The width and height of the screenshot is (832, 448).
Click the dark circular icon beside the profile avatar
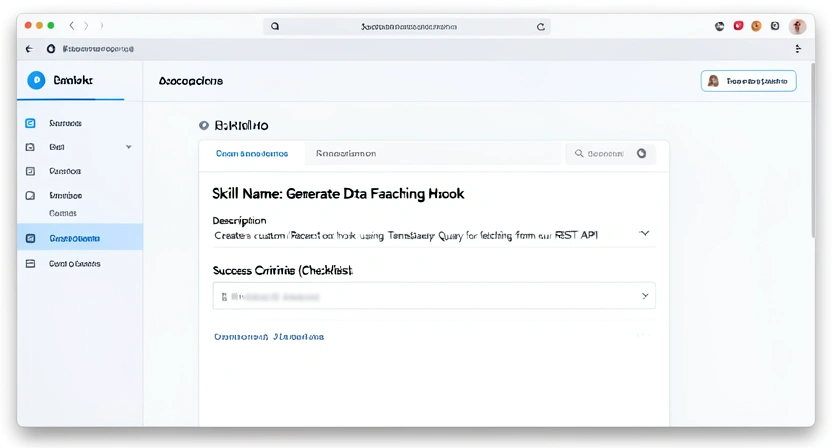pos(775,26)
